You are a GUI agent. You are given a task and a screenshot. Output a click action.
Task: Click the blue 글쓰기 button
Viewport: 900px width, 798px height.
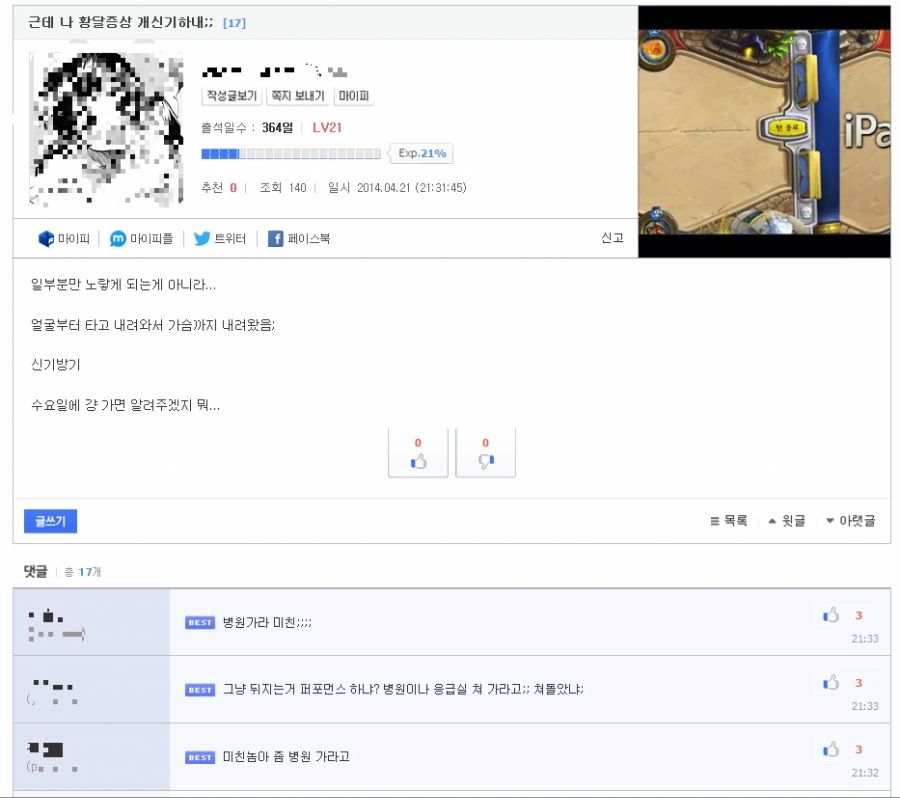51,521
